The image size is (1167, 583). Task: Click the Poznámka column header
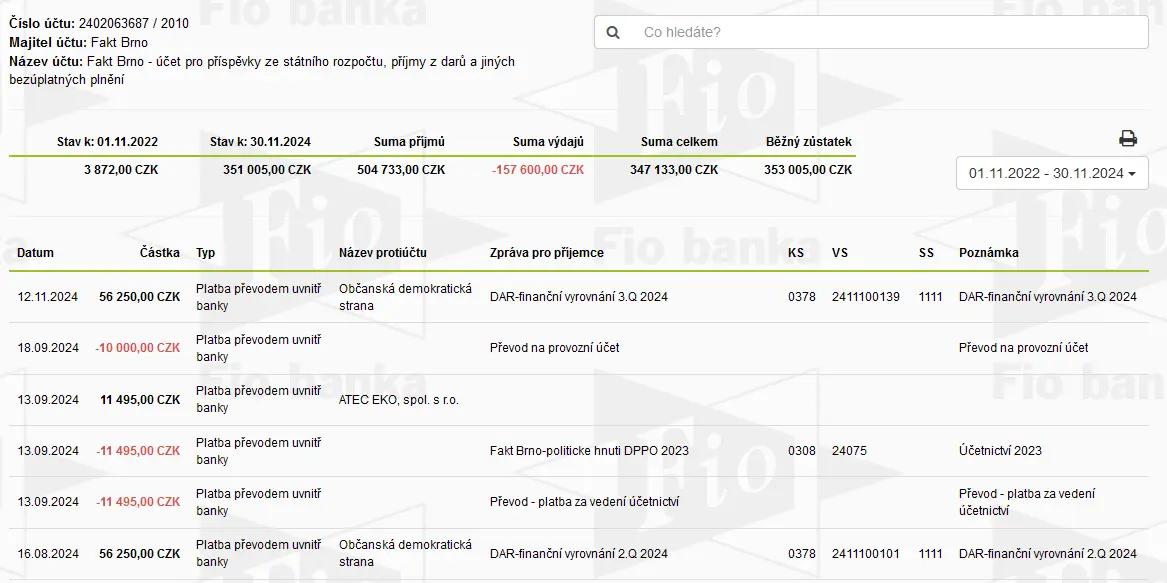[988, 252]
